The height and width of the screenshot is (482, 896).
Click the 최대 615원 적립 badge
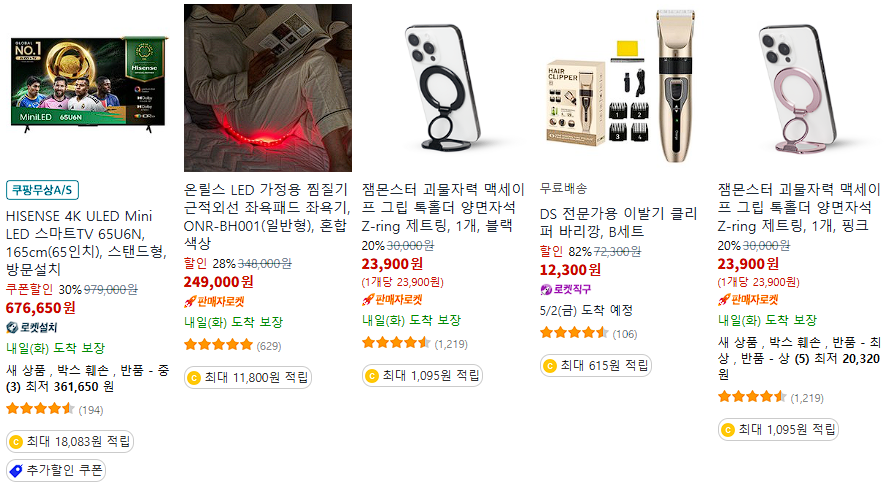click(x=596, y=365)
